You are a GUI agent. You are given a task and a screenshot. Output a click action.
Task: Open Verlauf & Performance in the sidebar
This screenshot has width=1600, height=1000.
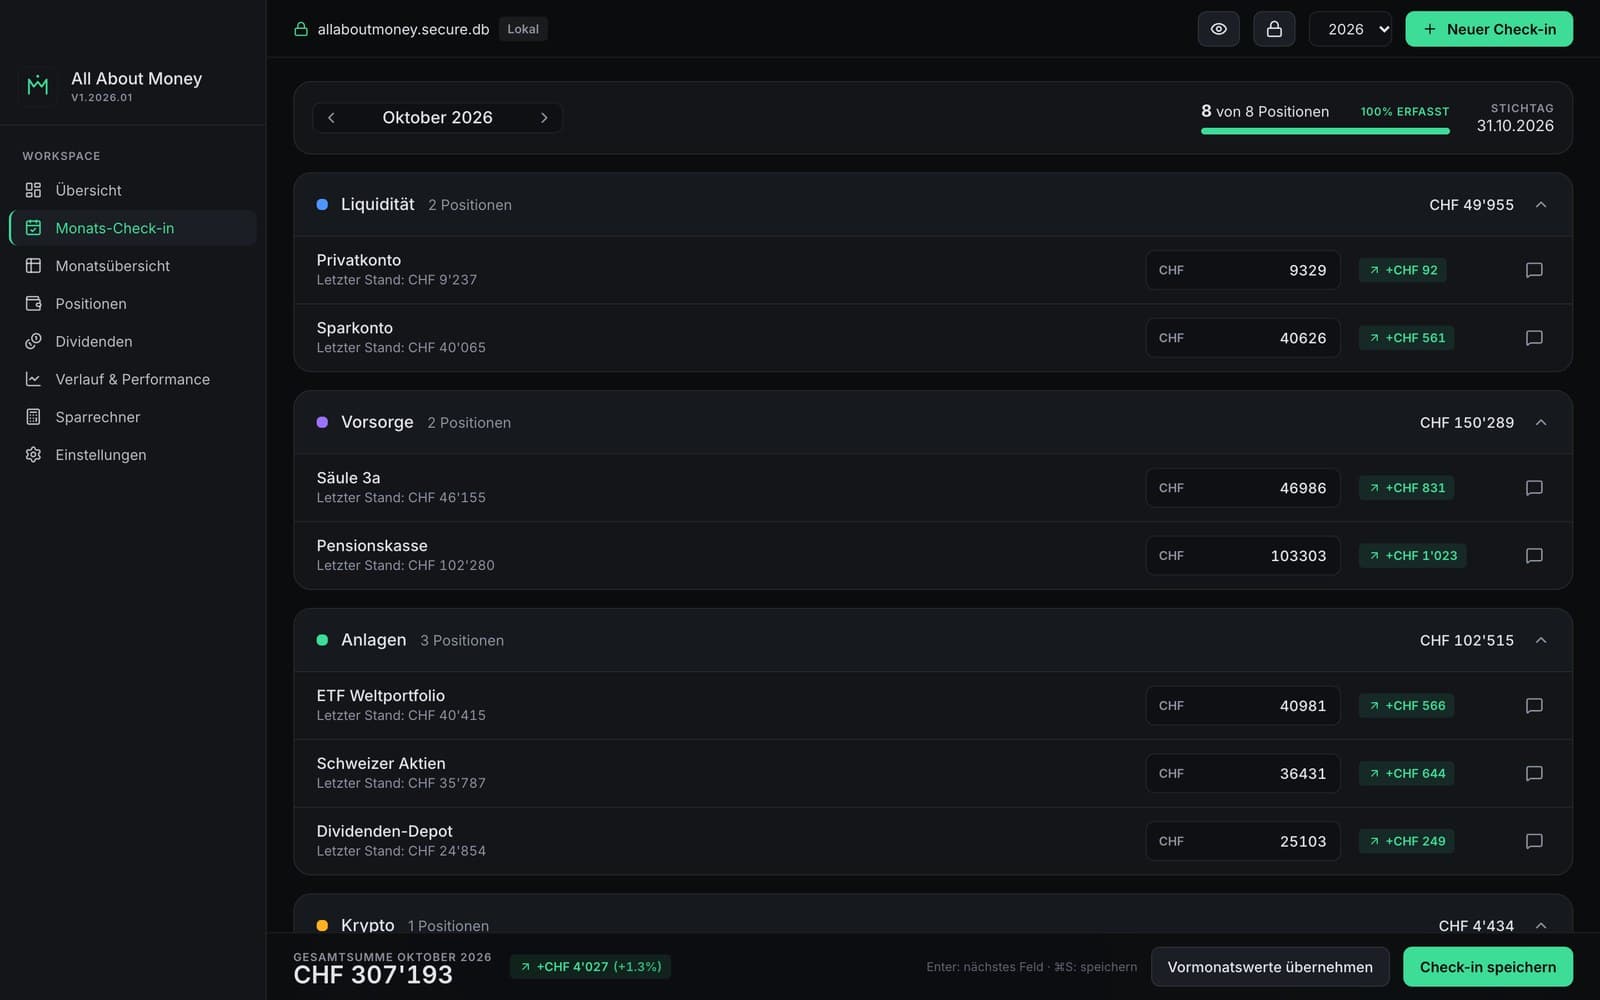[x=133, y=380]
